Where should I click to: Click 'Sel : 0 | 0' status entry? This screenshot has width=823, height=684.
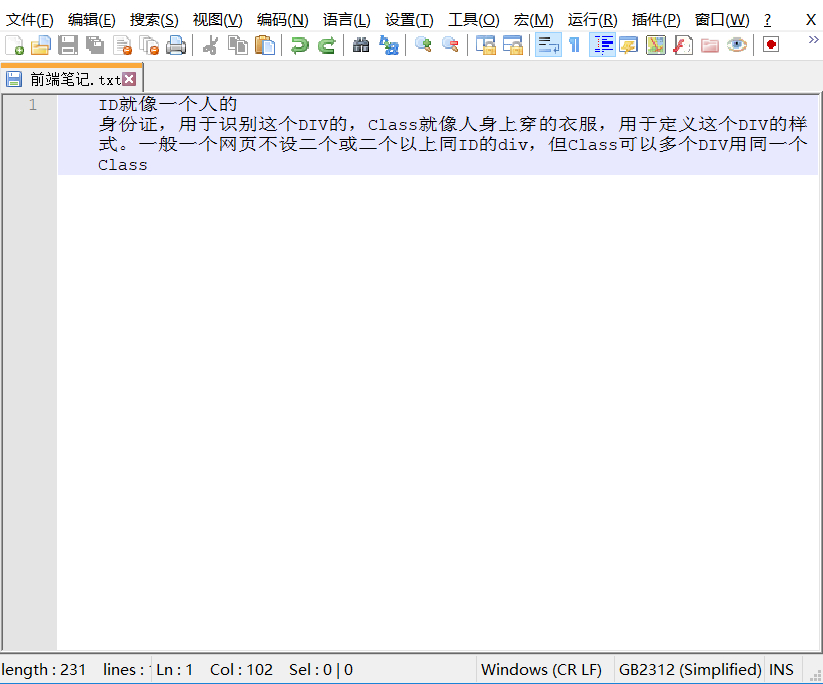tap(321, 670)
